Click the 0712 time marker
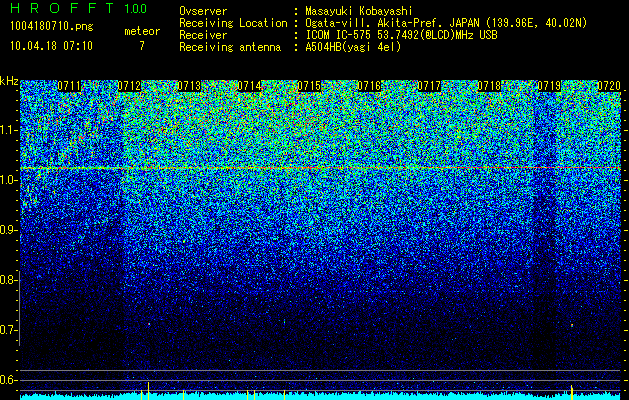This screenshot has width=629, height=400. pos(129,86)
